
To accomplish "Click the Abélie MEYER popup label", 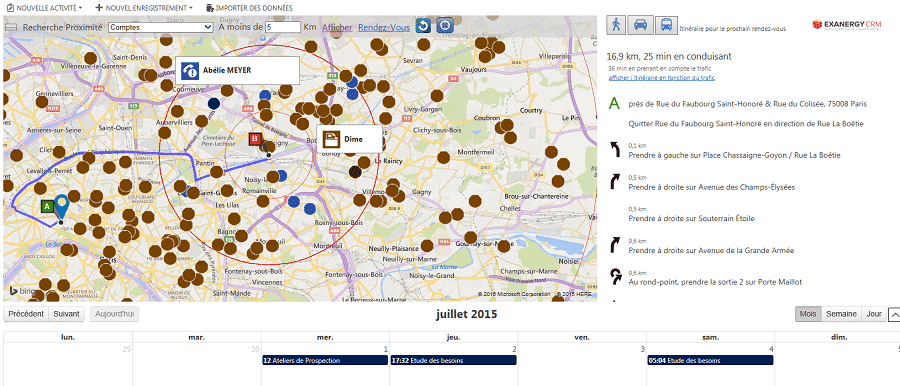I will coord(227,71).
